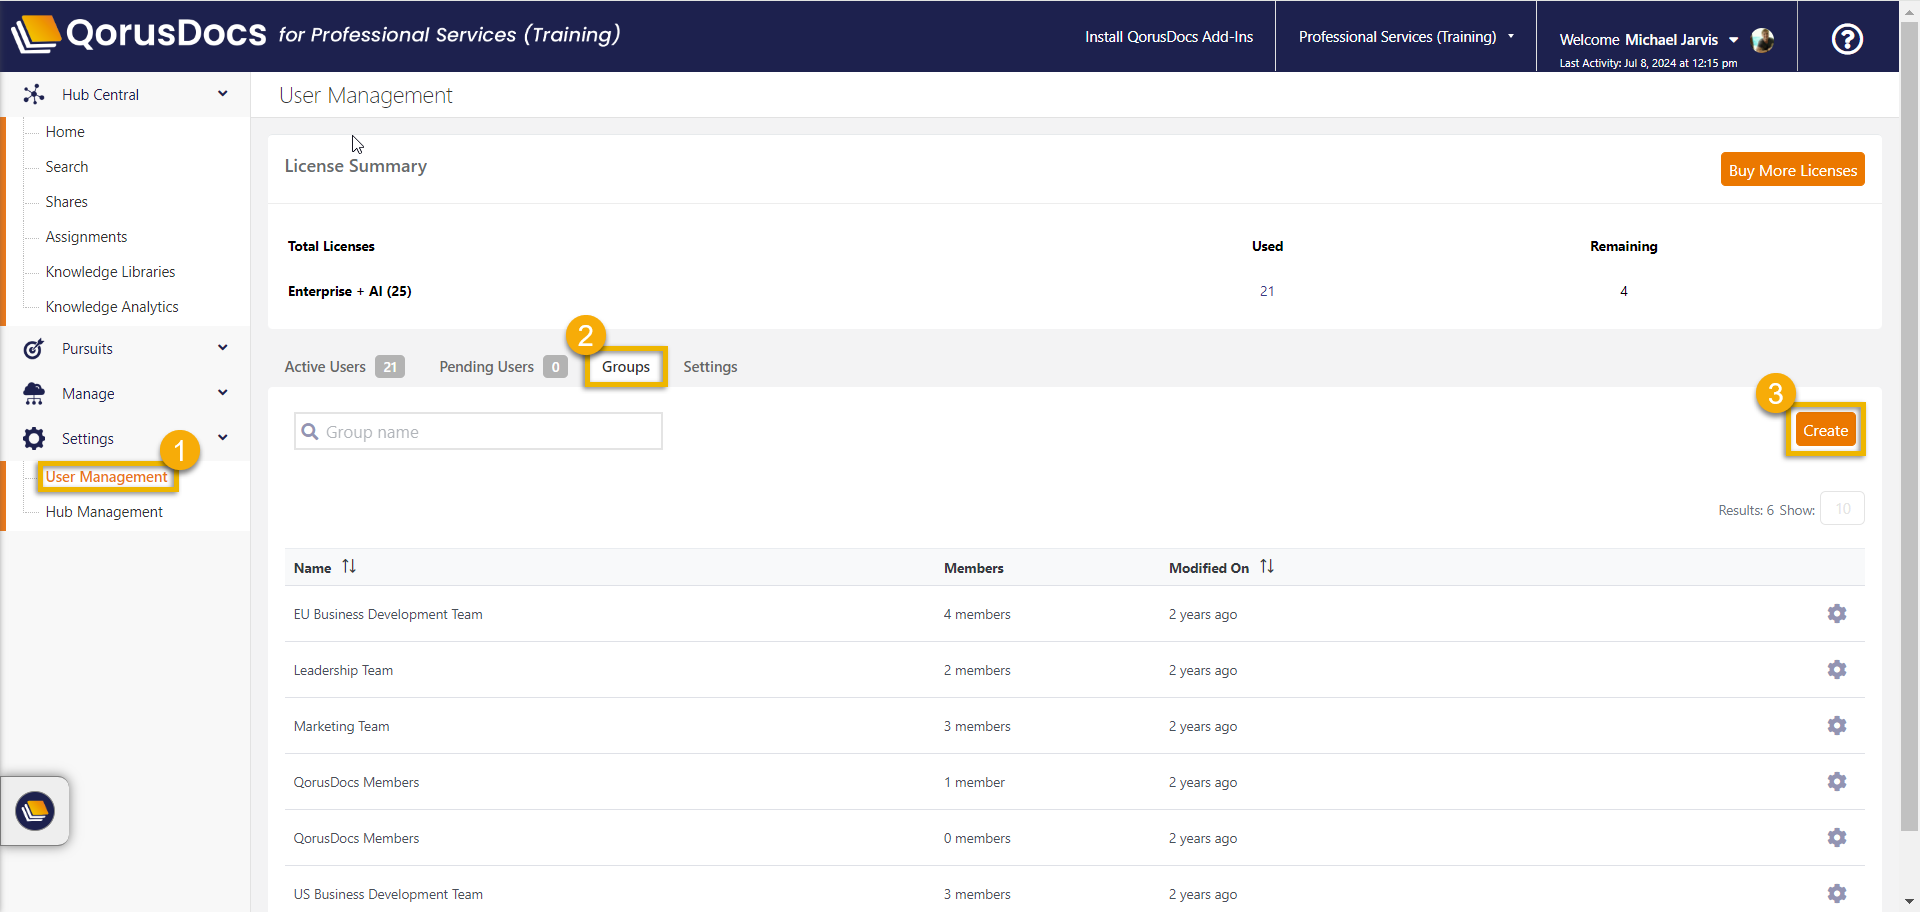Click the QorusDocs logo in header
The height and width of the screenshot is (912, 1920).
139,34
